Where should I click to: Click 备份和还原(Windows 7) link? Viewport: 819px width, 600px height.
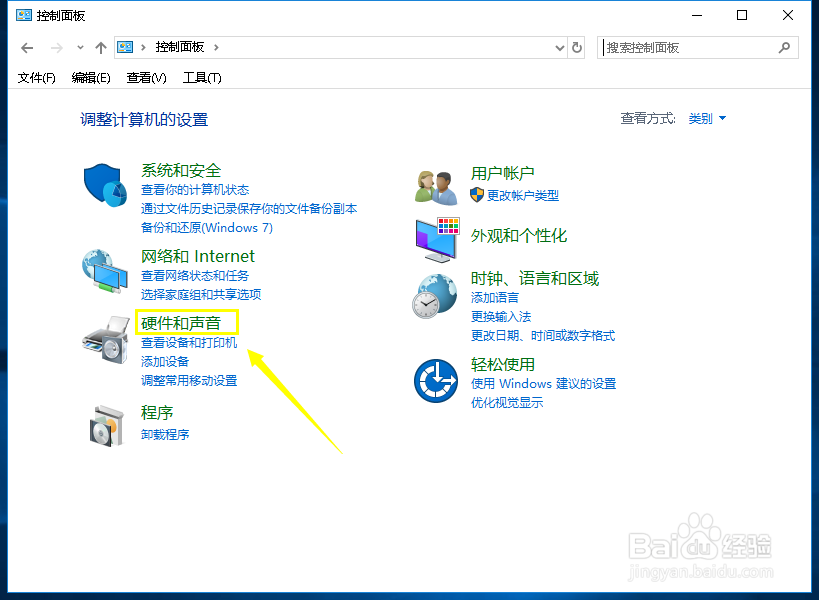pyautogui.click(x=207, y=228)
